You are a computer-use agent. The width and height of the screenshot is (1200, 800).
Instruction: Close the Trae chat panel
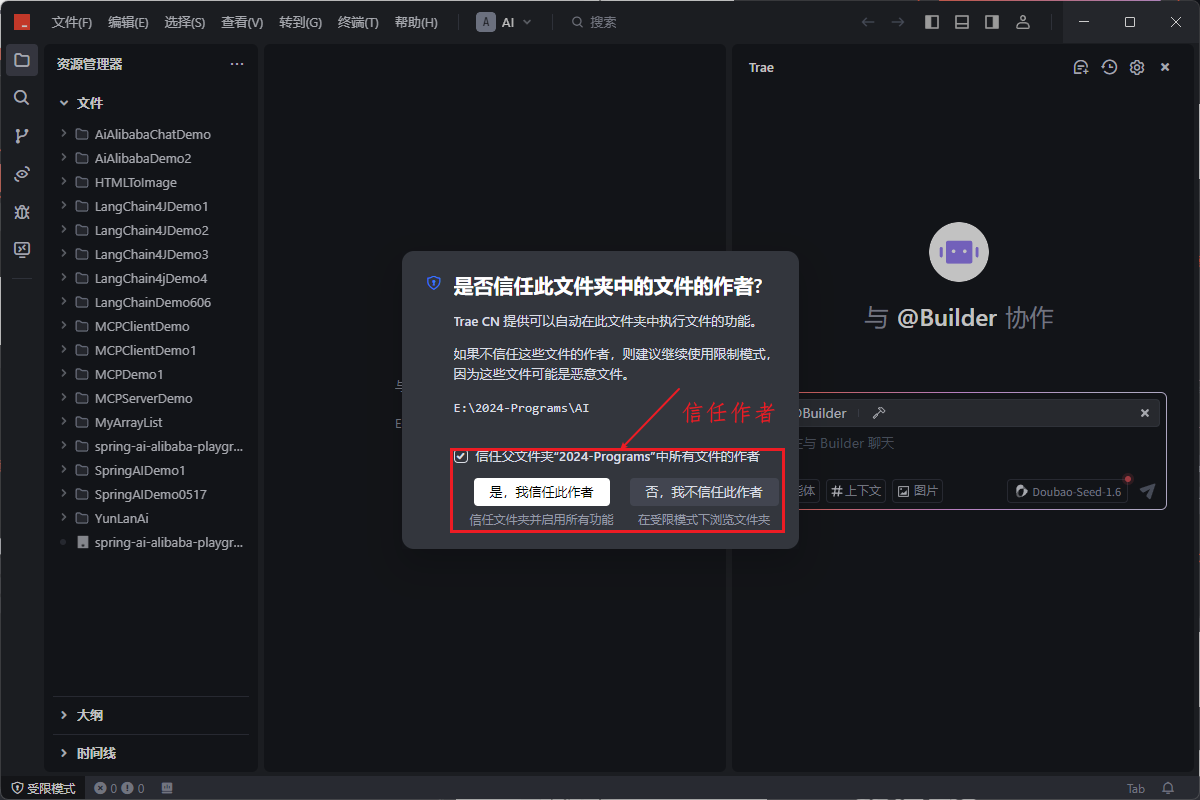[x=1165, y=67]
